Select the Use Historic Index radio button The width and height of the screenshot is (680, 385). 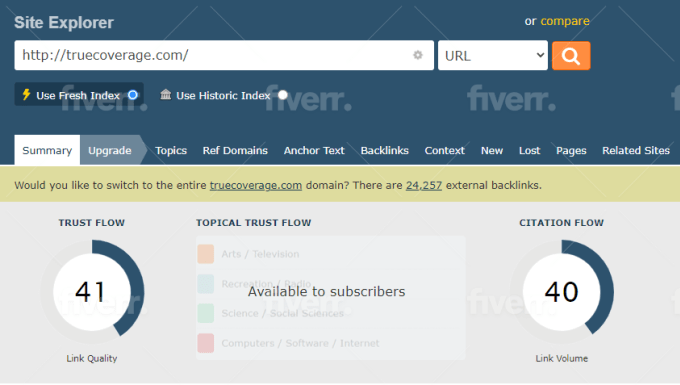283,95
